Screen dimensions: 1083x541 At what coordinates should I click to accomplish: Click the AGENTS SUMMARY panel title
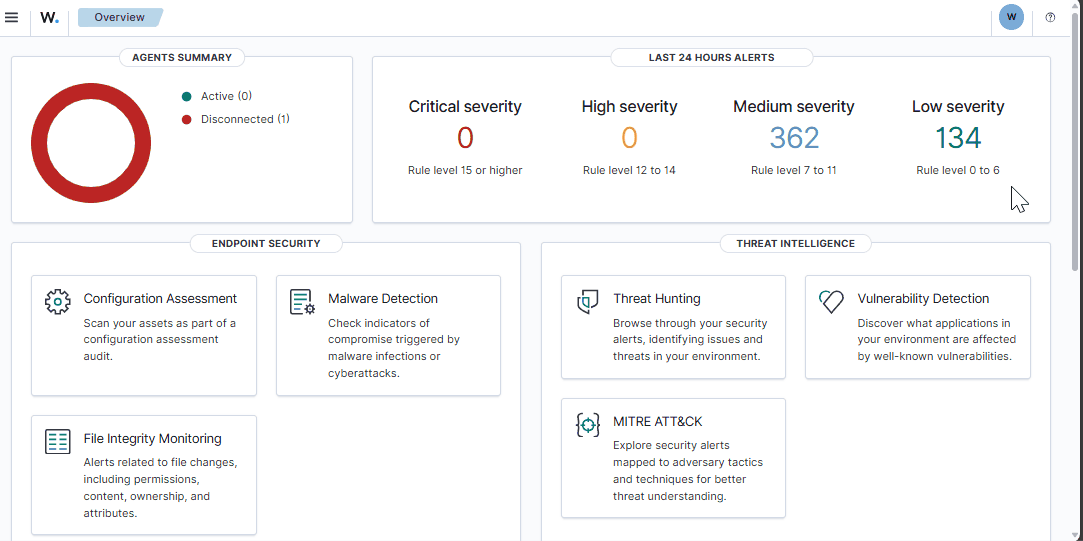182,57
